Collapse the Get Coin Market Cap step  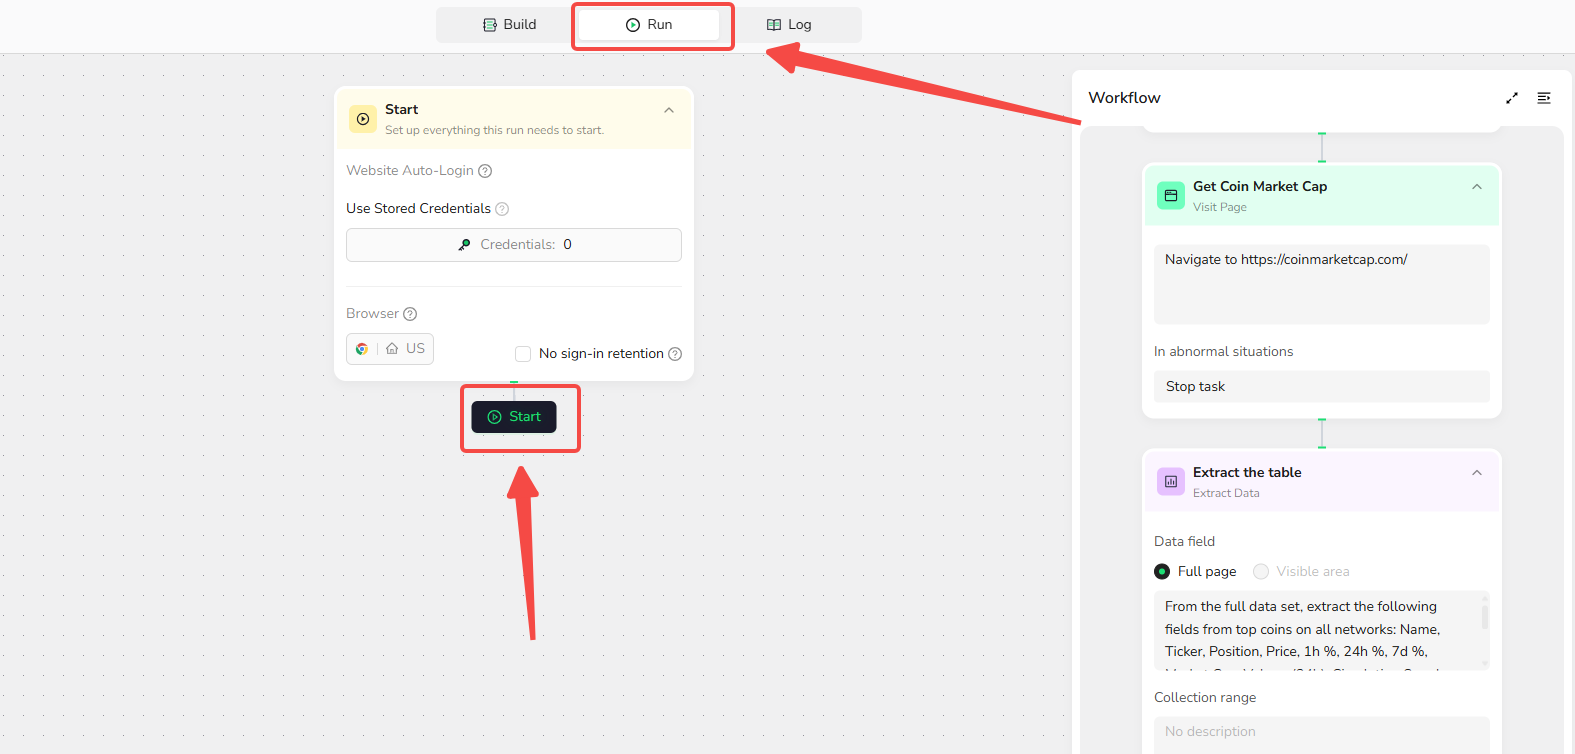coord(1477,187)
